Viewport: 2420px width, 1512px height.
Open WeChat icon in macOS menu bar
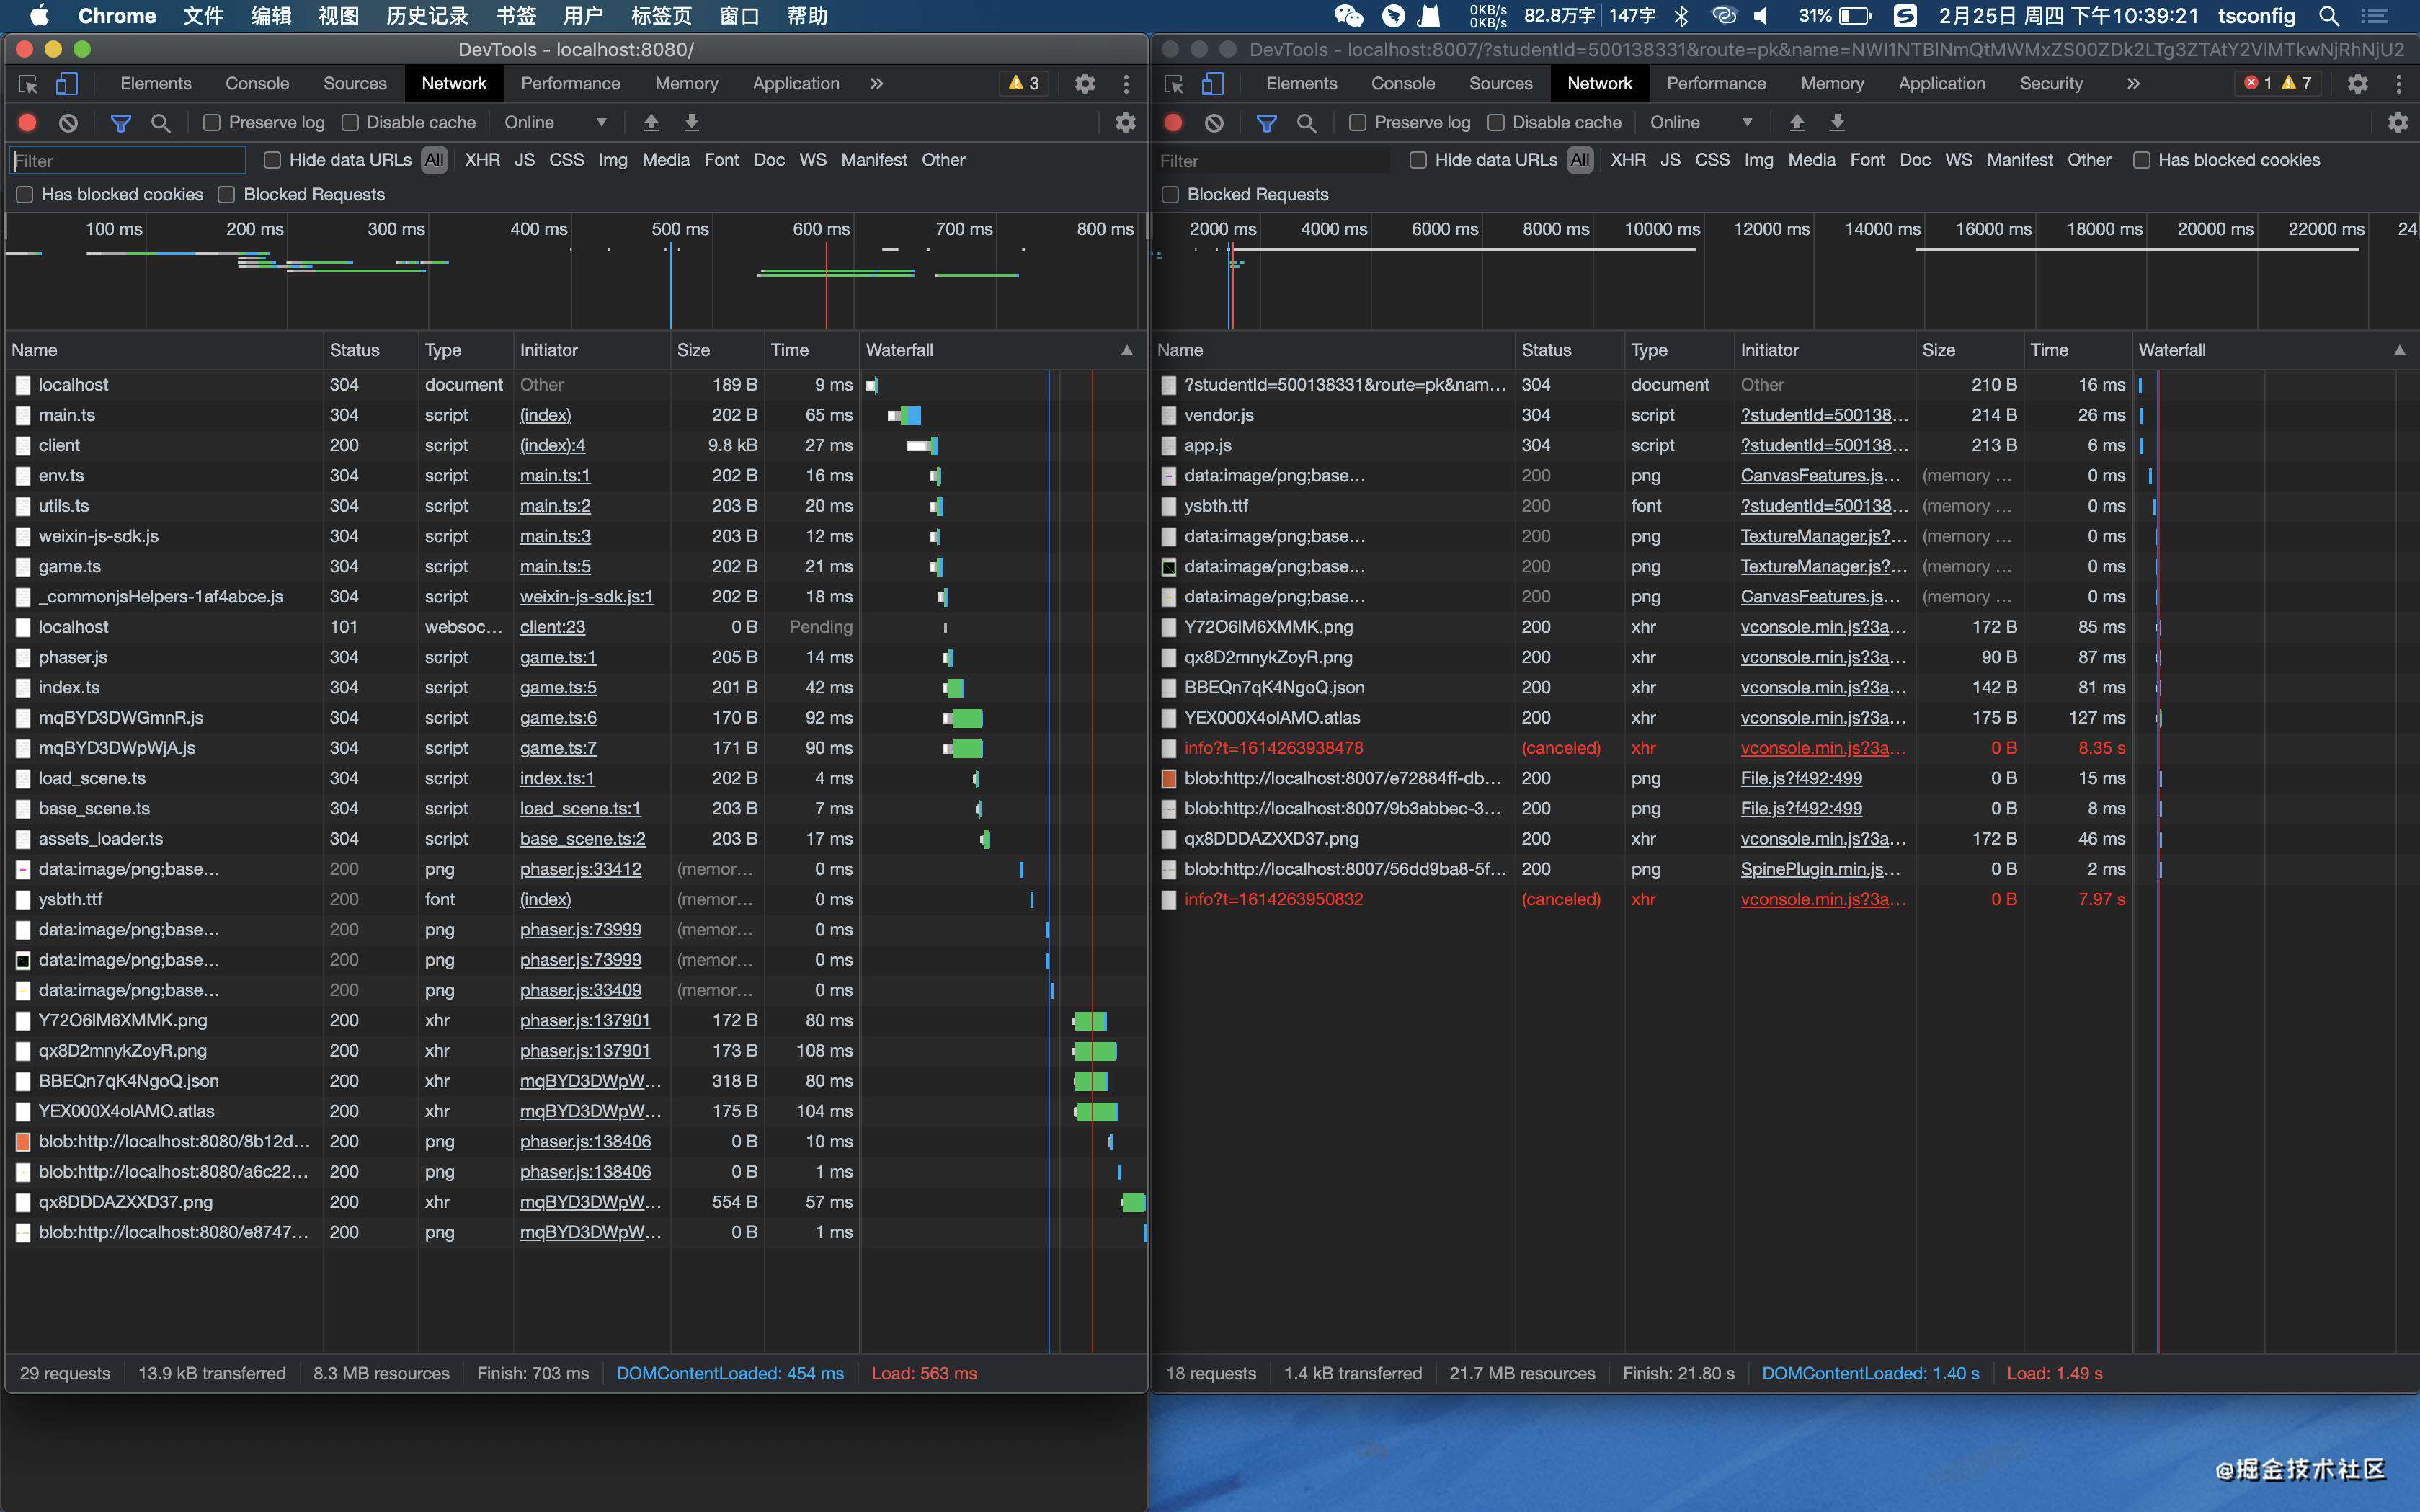[x=1348, y=16]
